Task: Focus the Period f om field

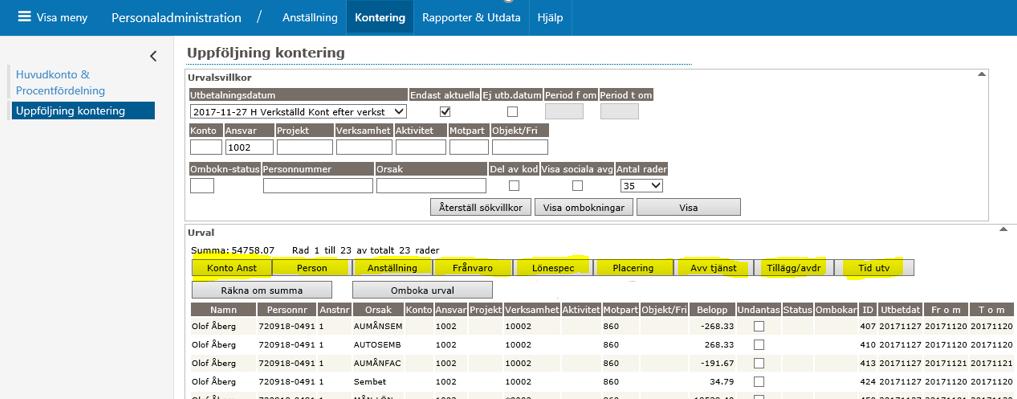Action: [564, 112]
